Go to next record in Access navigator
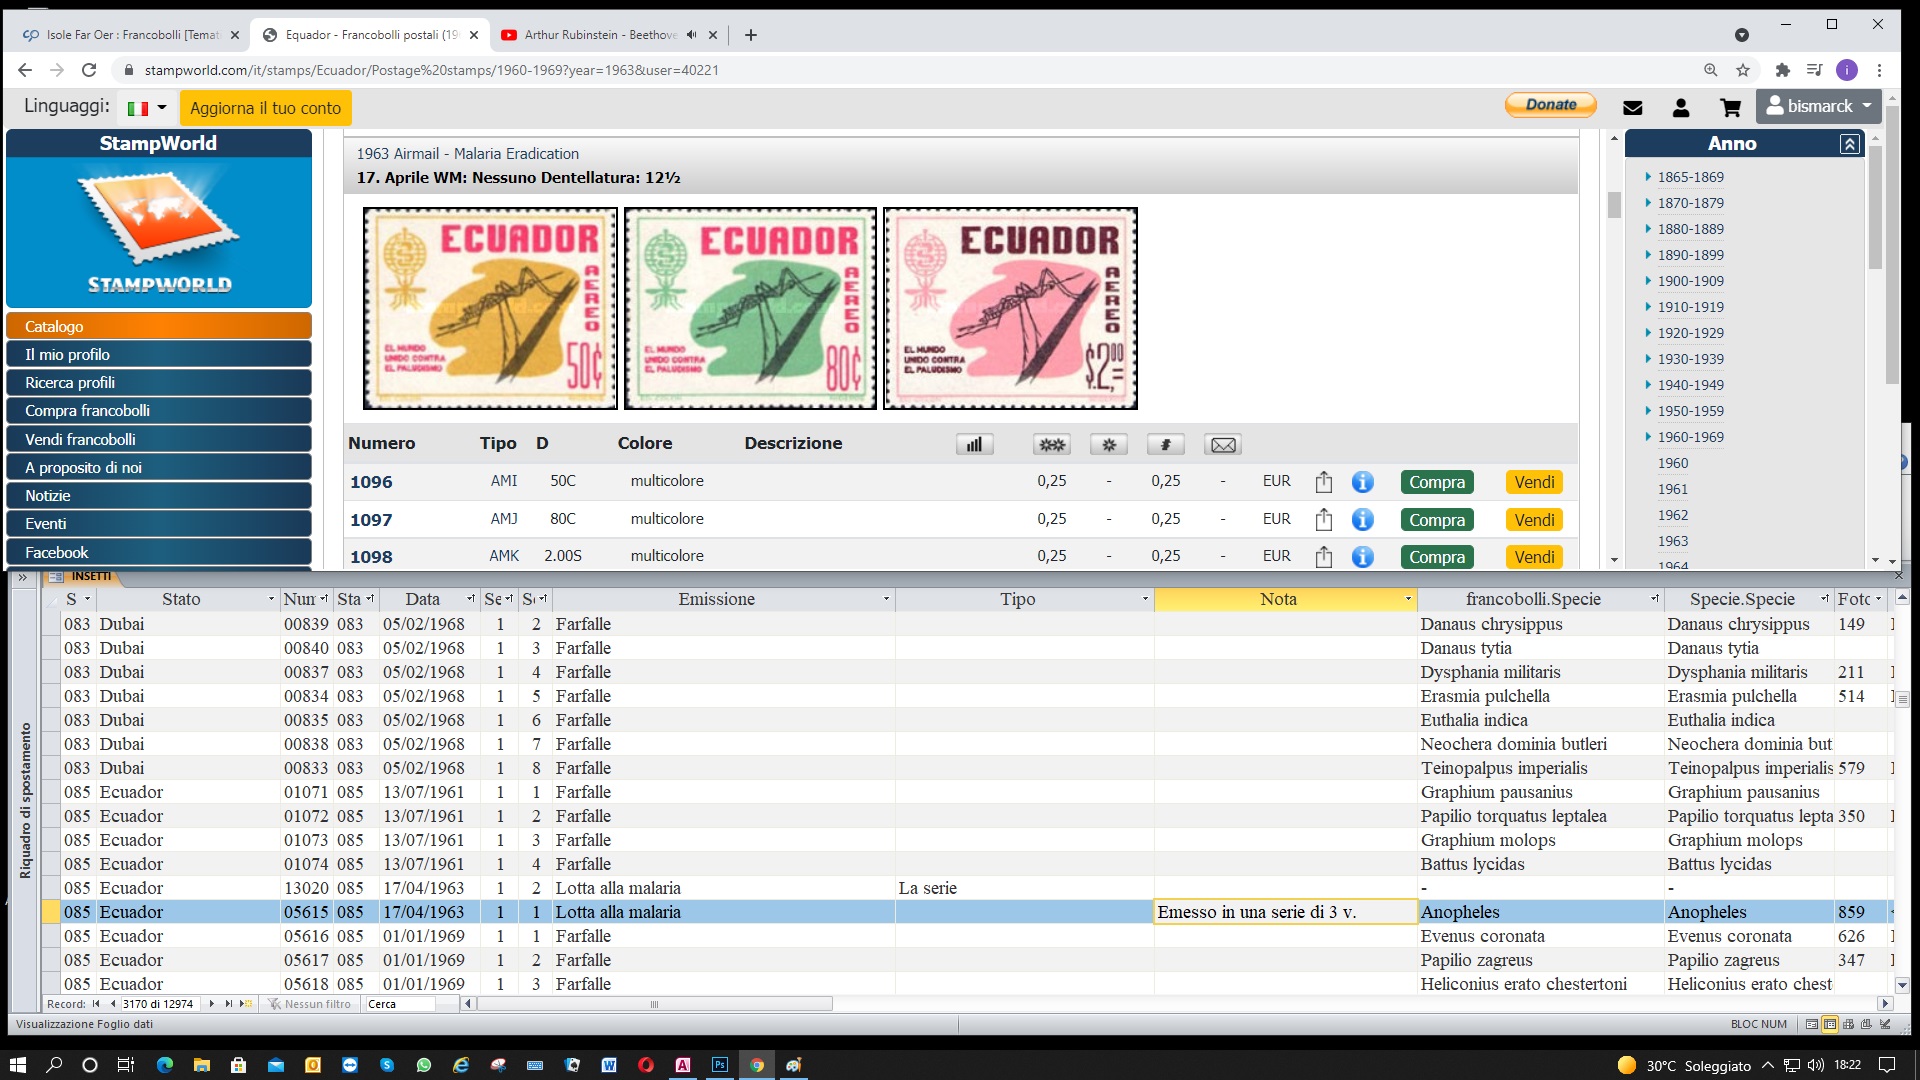The width and height of the screenshot is (1920, 1080). click(211, 1004)
